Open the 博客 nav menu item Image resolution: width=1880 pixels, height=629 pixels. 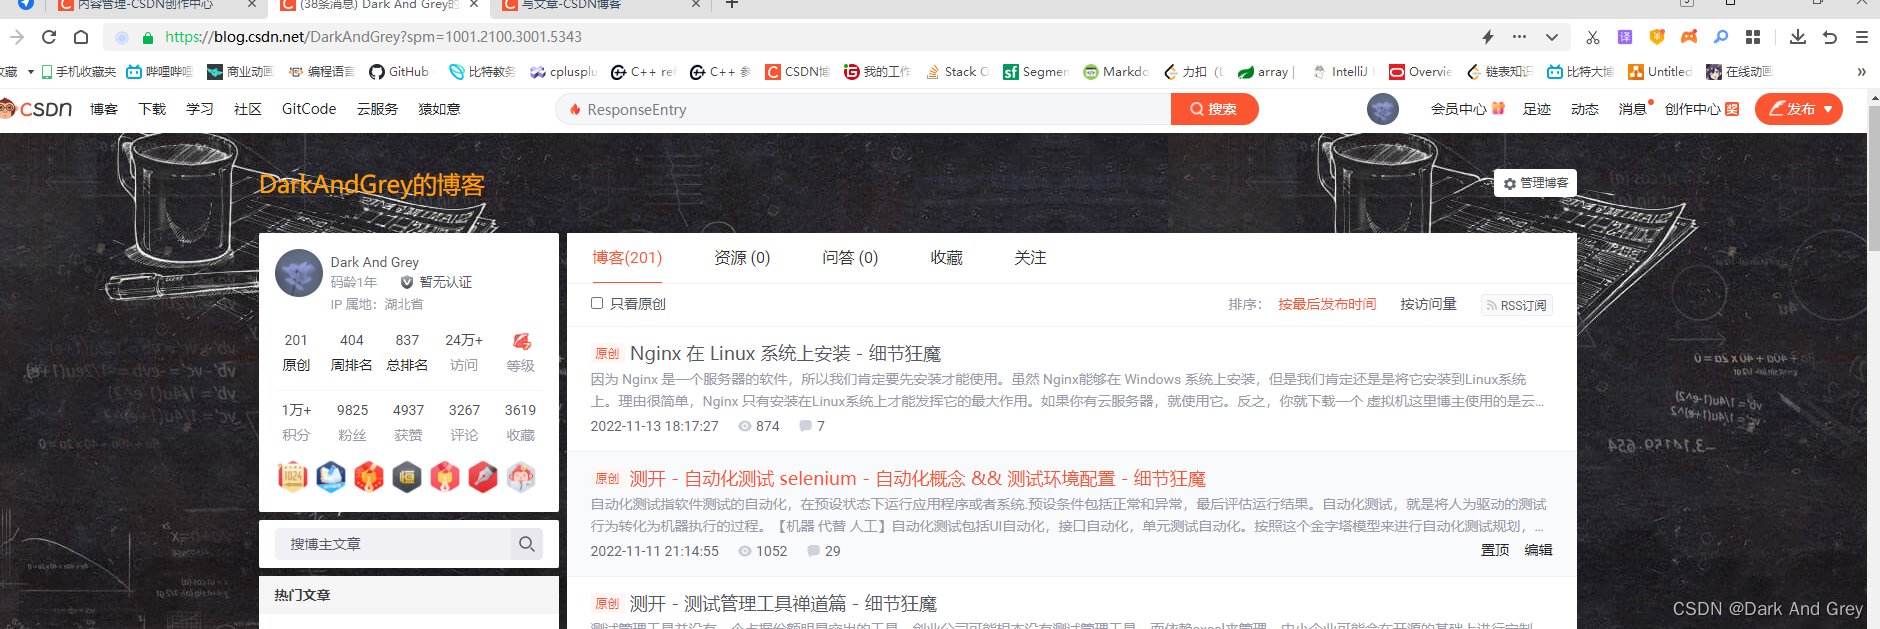click(x=104, y=109)
